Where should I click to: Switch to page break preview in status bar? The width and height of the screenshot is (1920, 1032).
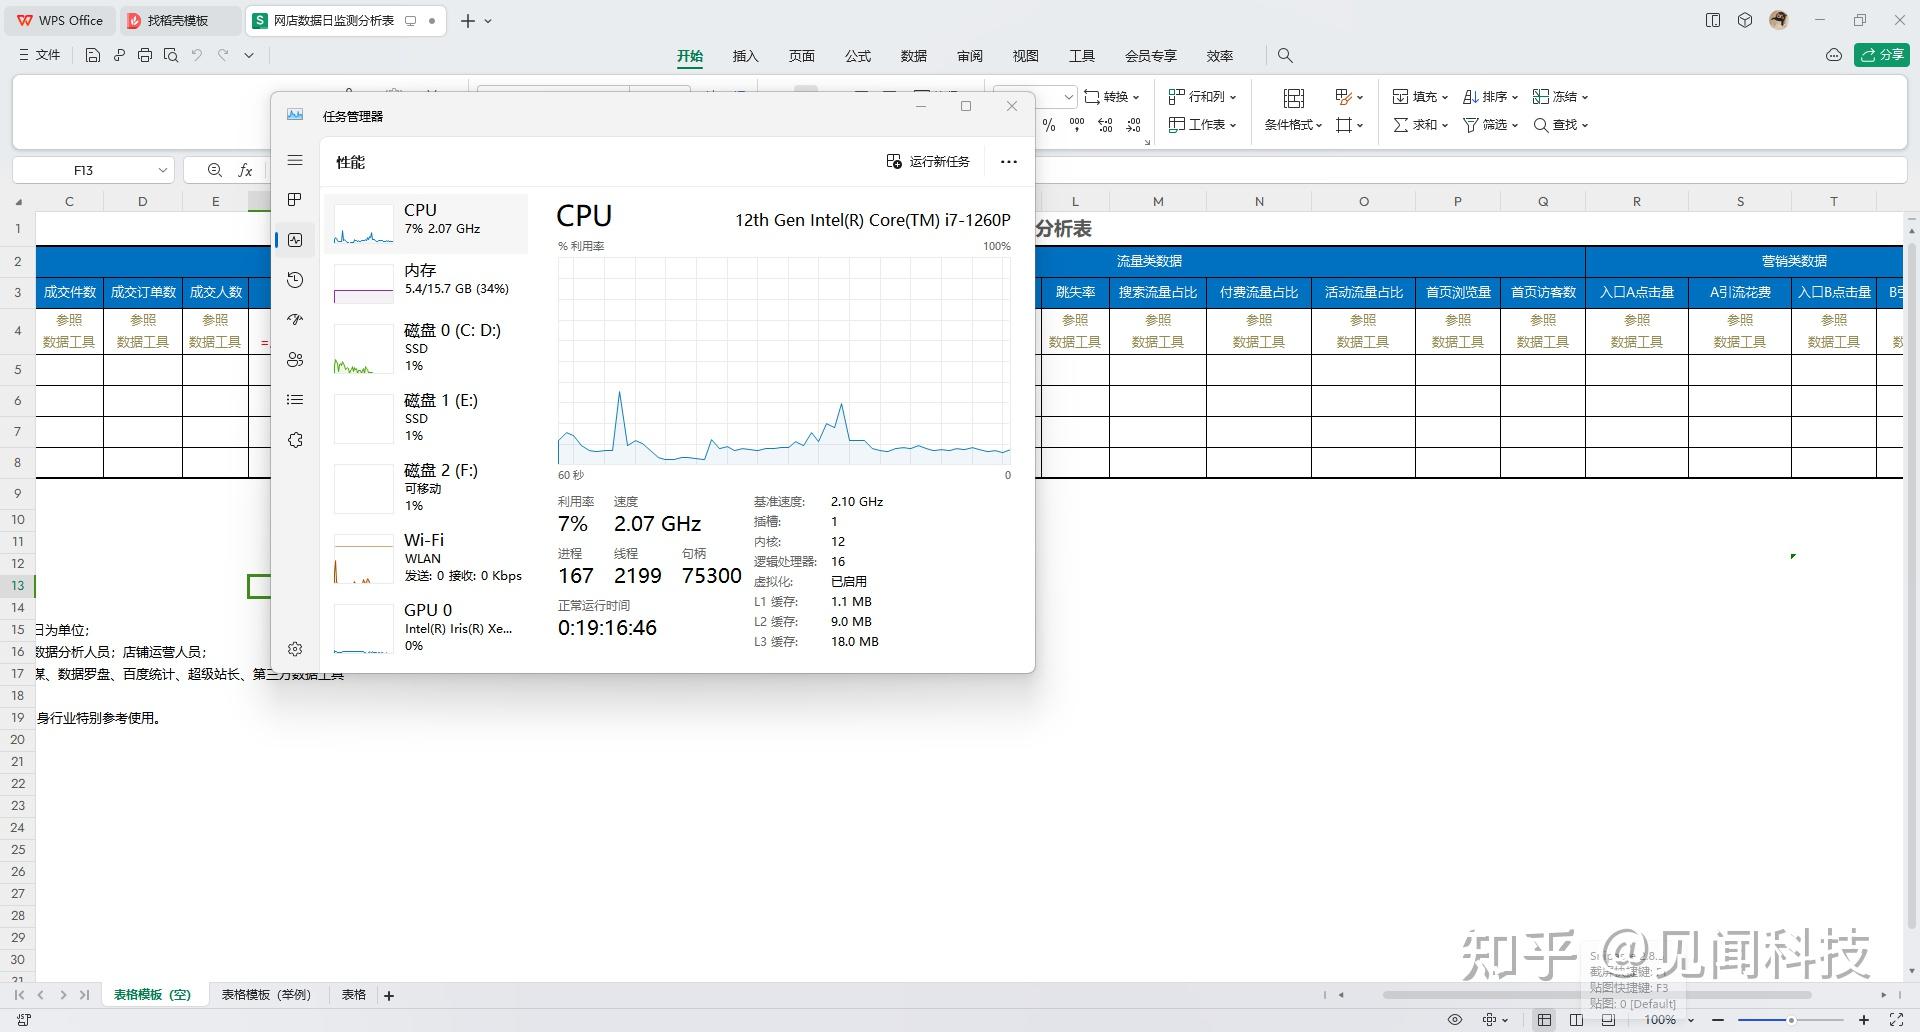click(x=1608, y=1020)
